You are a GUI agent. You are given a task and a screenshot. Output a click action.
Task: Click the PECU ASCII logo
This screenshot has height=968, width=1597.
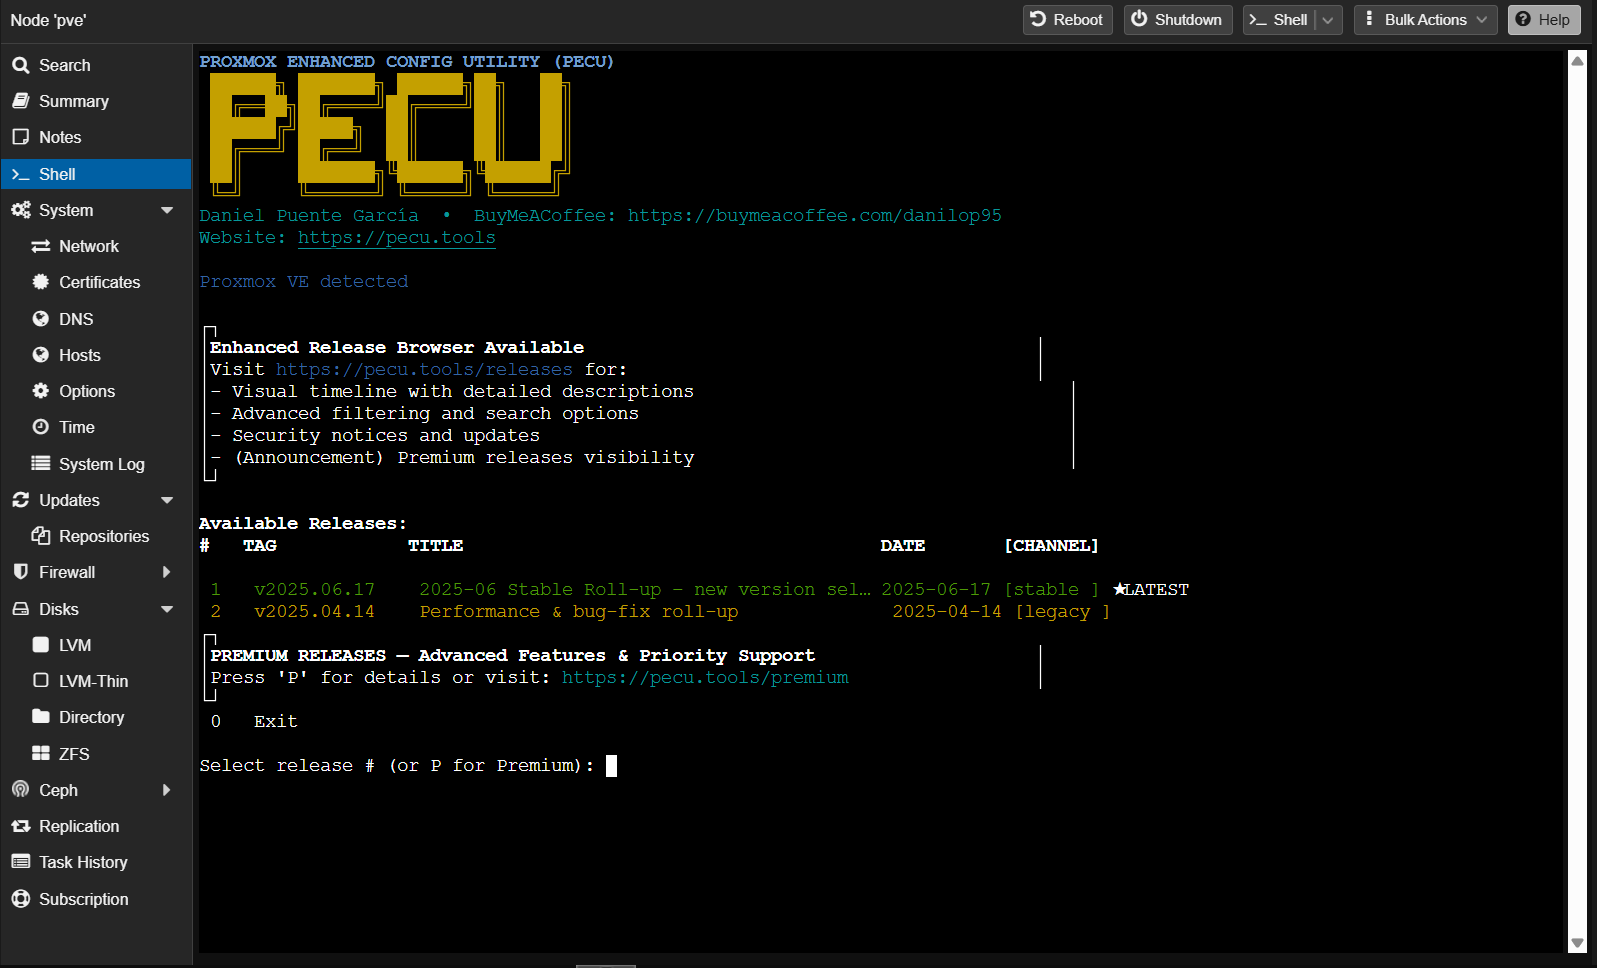[x=389, y=134]
